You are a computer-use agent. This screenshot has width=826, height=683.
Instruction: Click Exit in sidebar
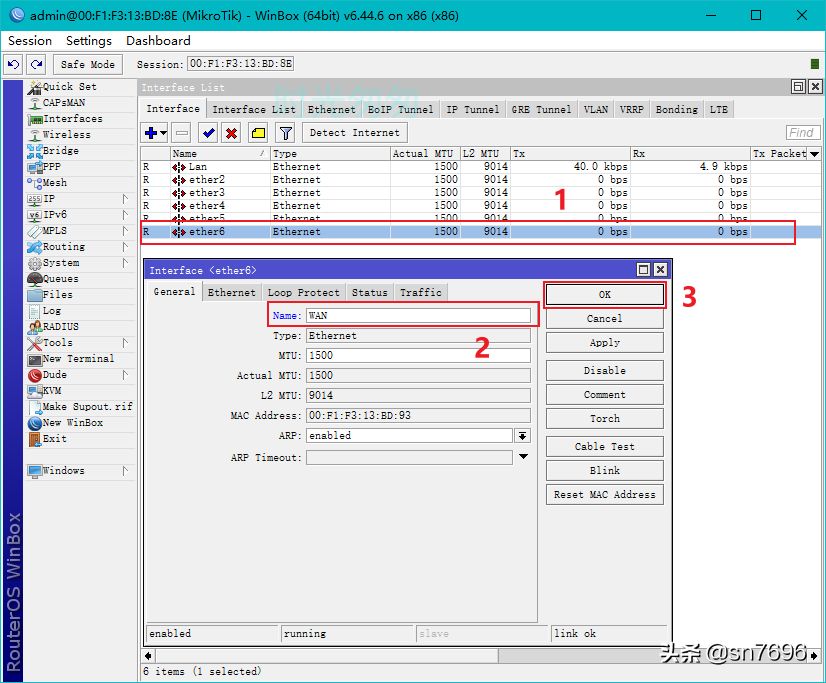(54, 439)
